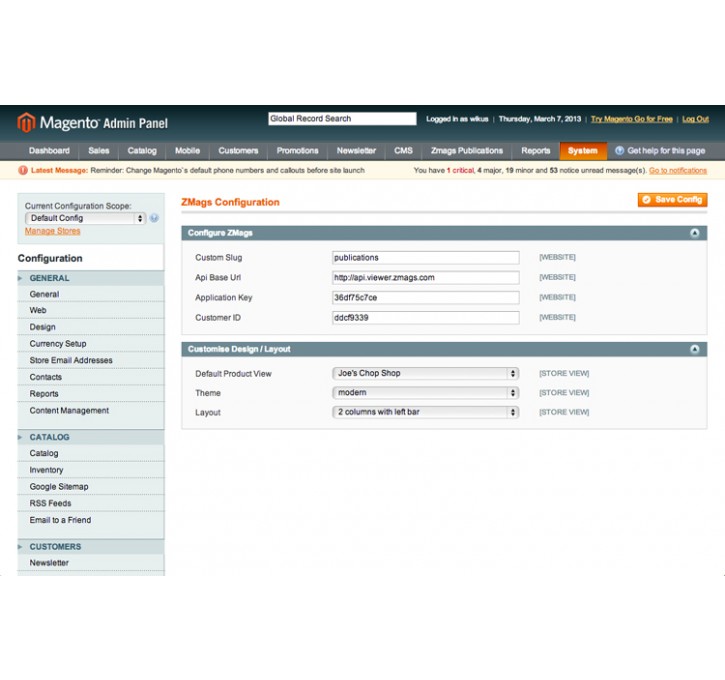The image size is (725, 680).
Task: Open the Theme dropdown
Action: [x=425, y=392]
